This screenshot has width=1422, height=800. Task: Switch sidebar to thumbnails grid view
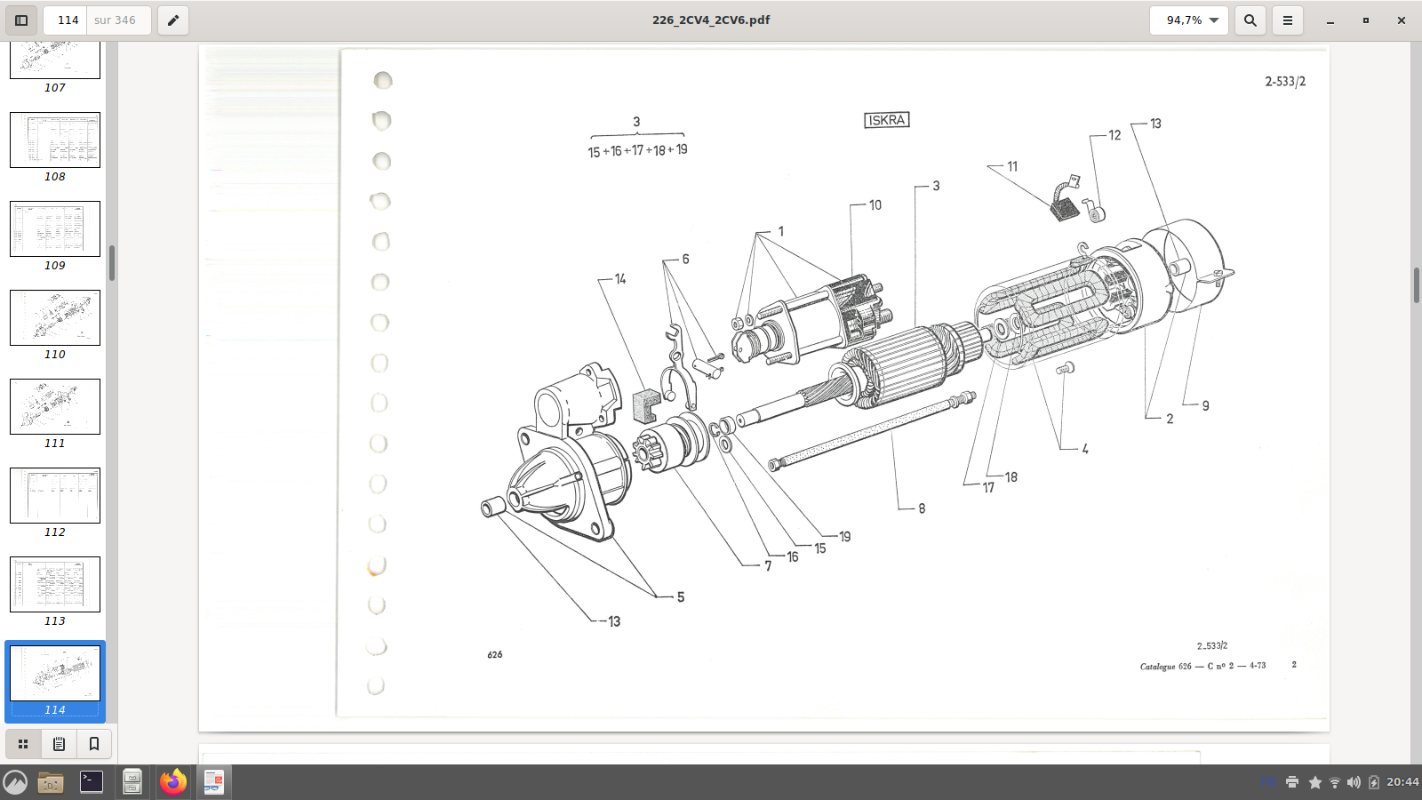(23, 744)
